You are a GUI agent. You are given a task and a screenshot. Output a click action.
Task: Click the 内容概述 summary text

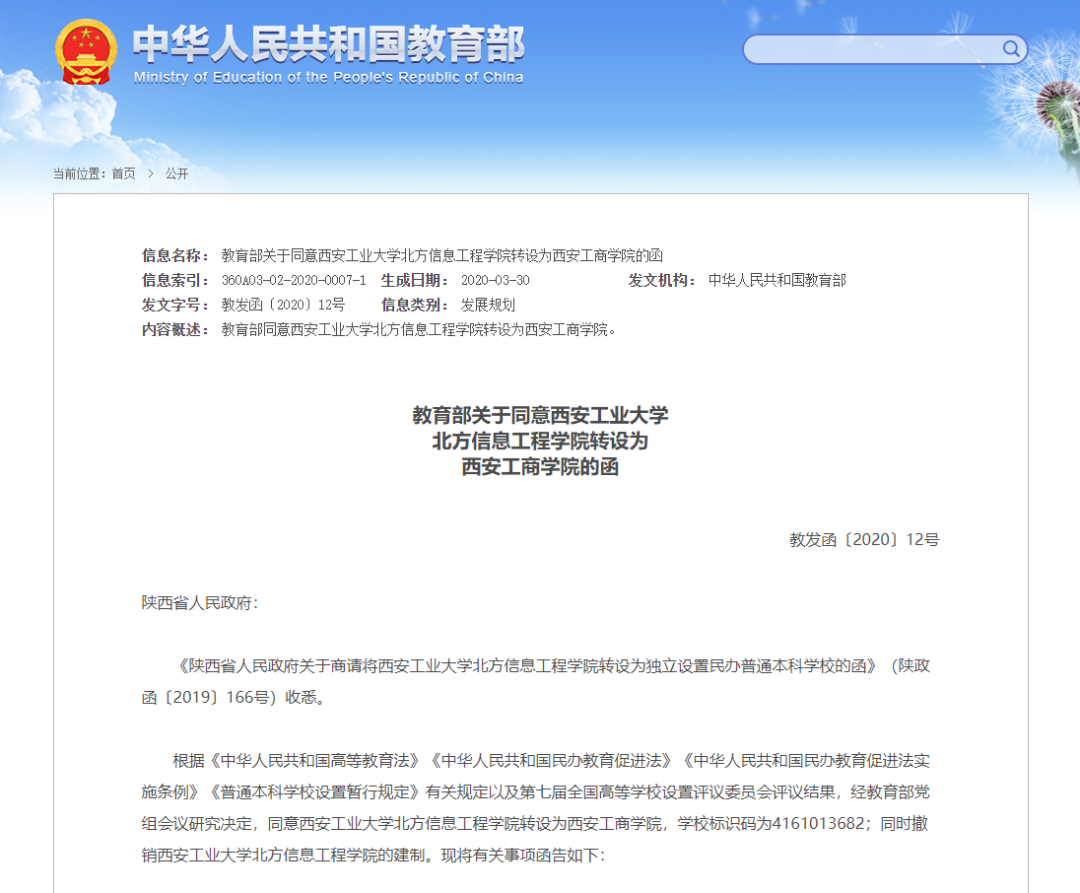click(x=419, y=330)
